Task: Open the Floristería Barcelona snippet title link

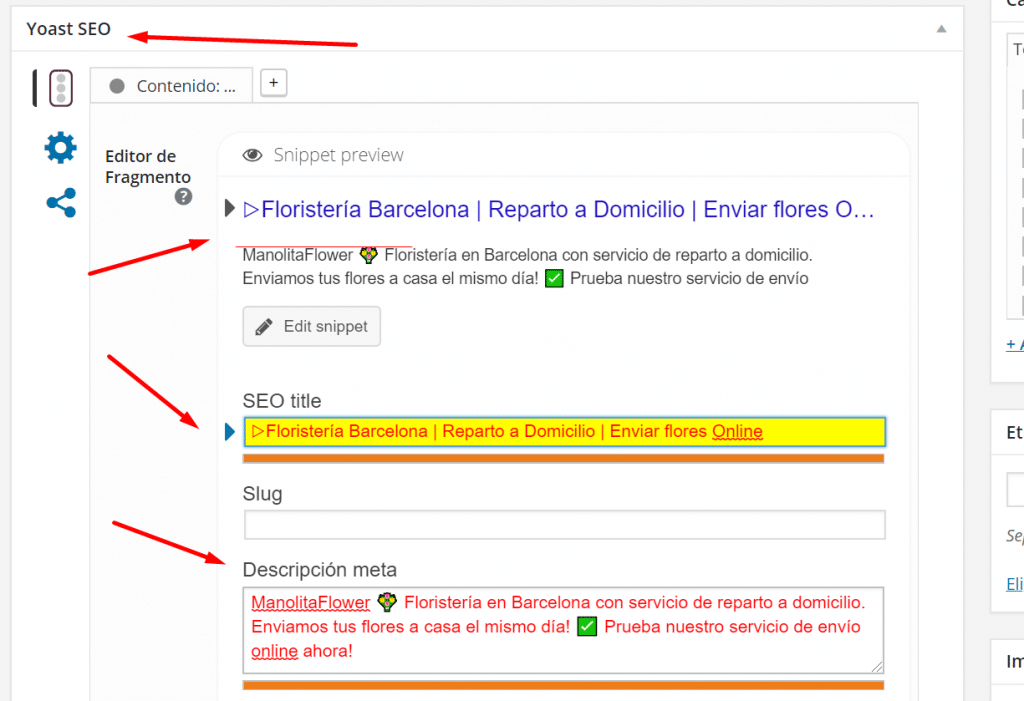Action: [x=559, y=210]
